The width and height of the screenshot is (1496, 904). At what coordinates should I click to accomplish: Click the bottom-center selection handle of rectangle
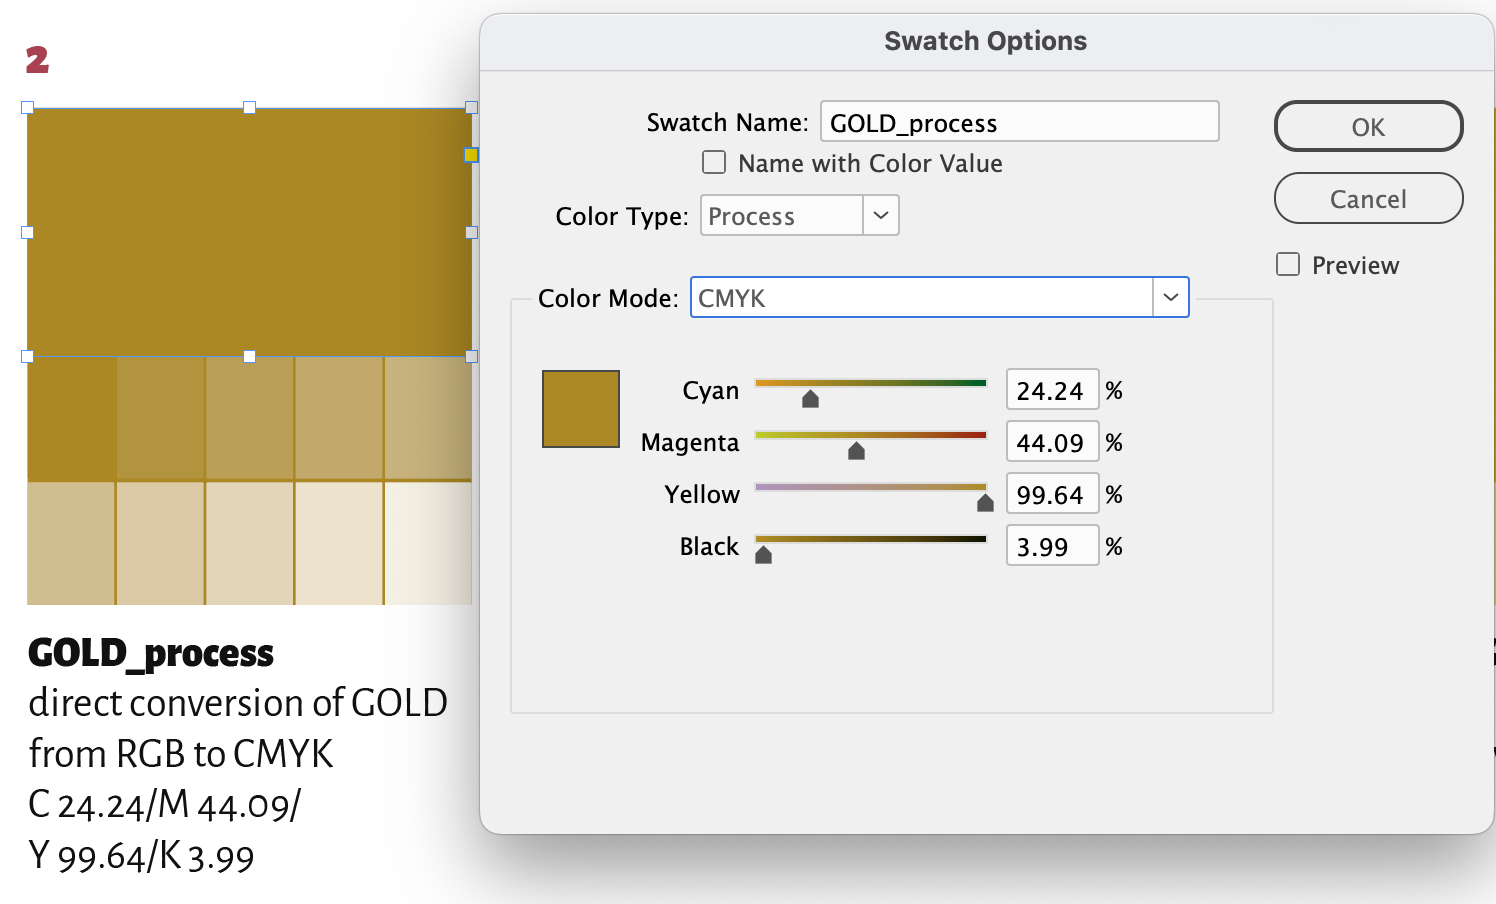click(x=250, y=356)
